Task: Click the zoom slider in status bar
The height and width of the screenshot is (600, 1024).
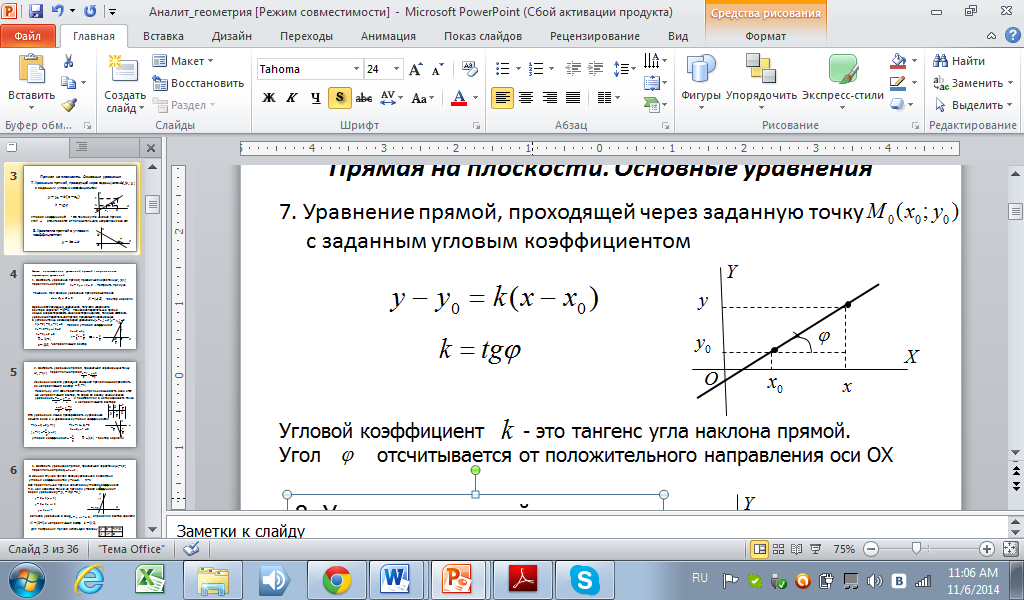Action: point(917,549)
